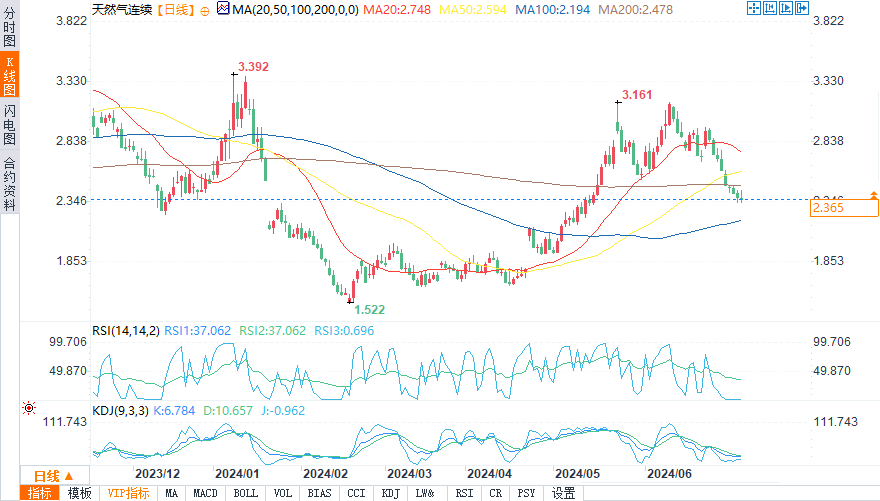Toggle the BOLL indicator
The image size is (880, 501).
245,493
